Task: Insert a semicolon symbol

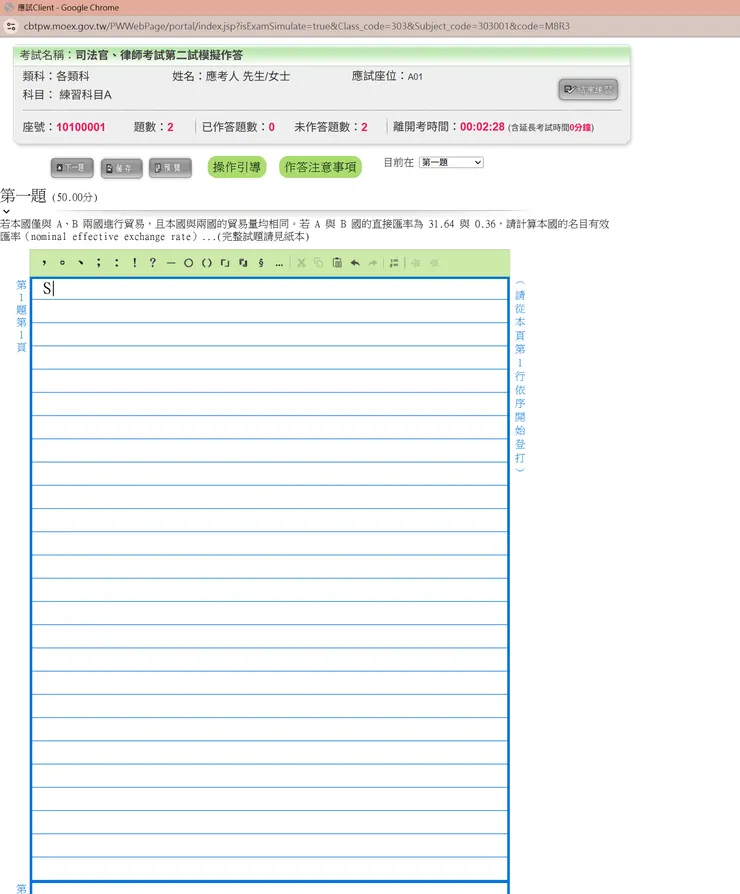Action: coord(99,263)
